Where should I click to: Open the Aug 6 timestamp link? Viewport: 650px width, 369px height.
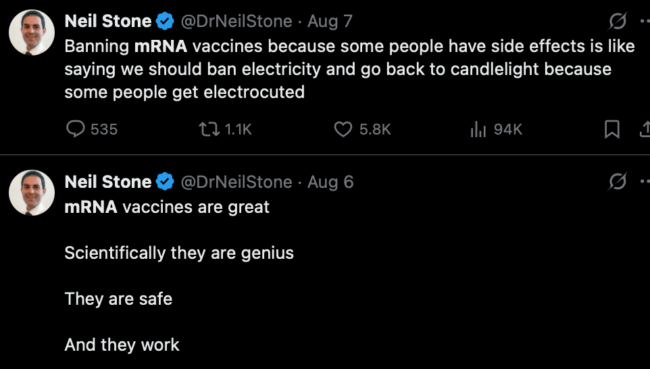pos(330,182)
